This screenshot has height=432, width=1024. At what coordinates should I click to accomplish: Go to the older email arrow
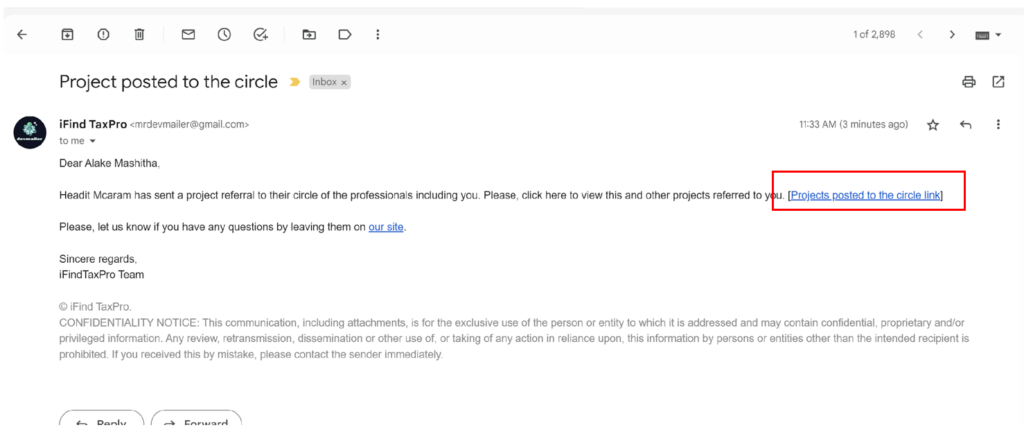(x=952, y=34)
